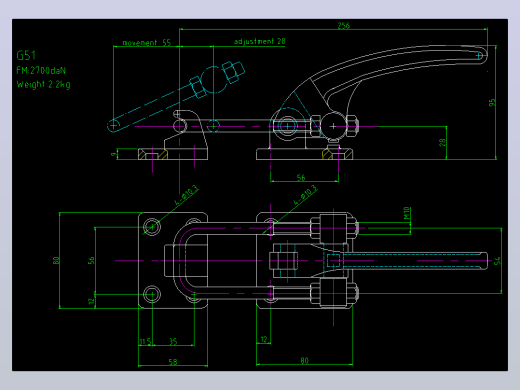
Task: Select the 'movement 55' dimension label
Action: (x=147, y=43)
